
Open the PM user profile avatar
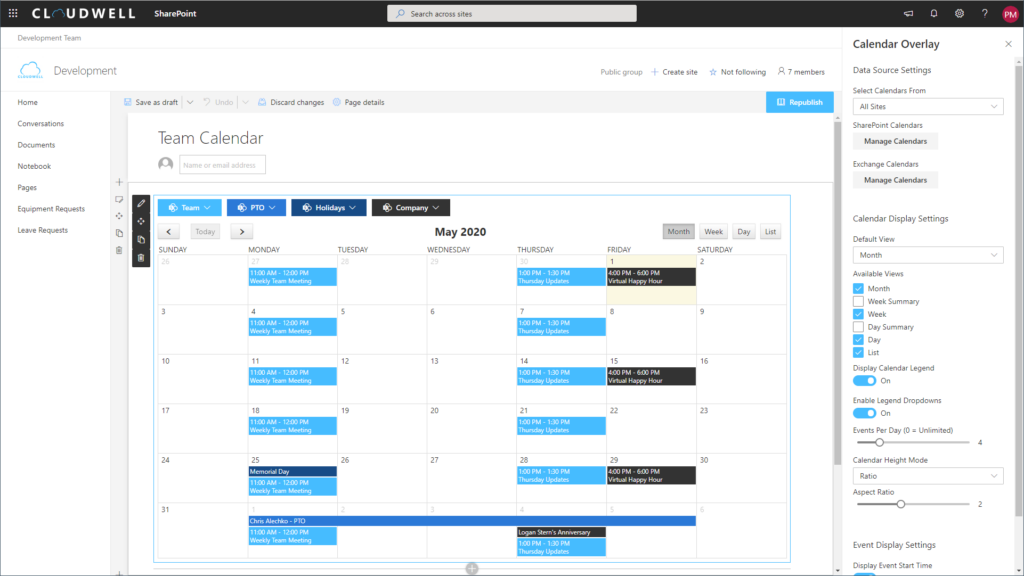(1010, 14)
